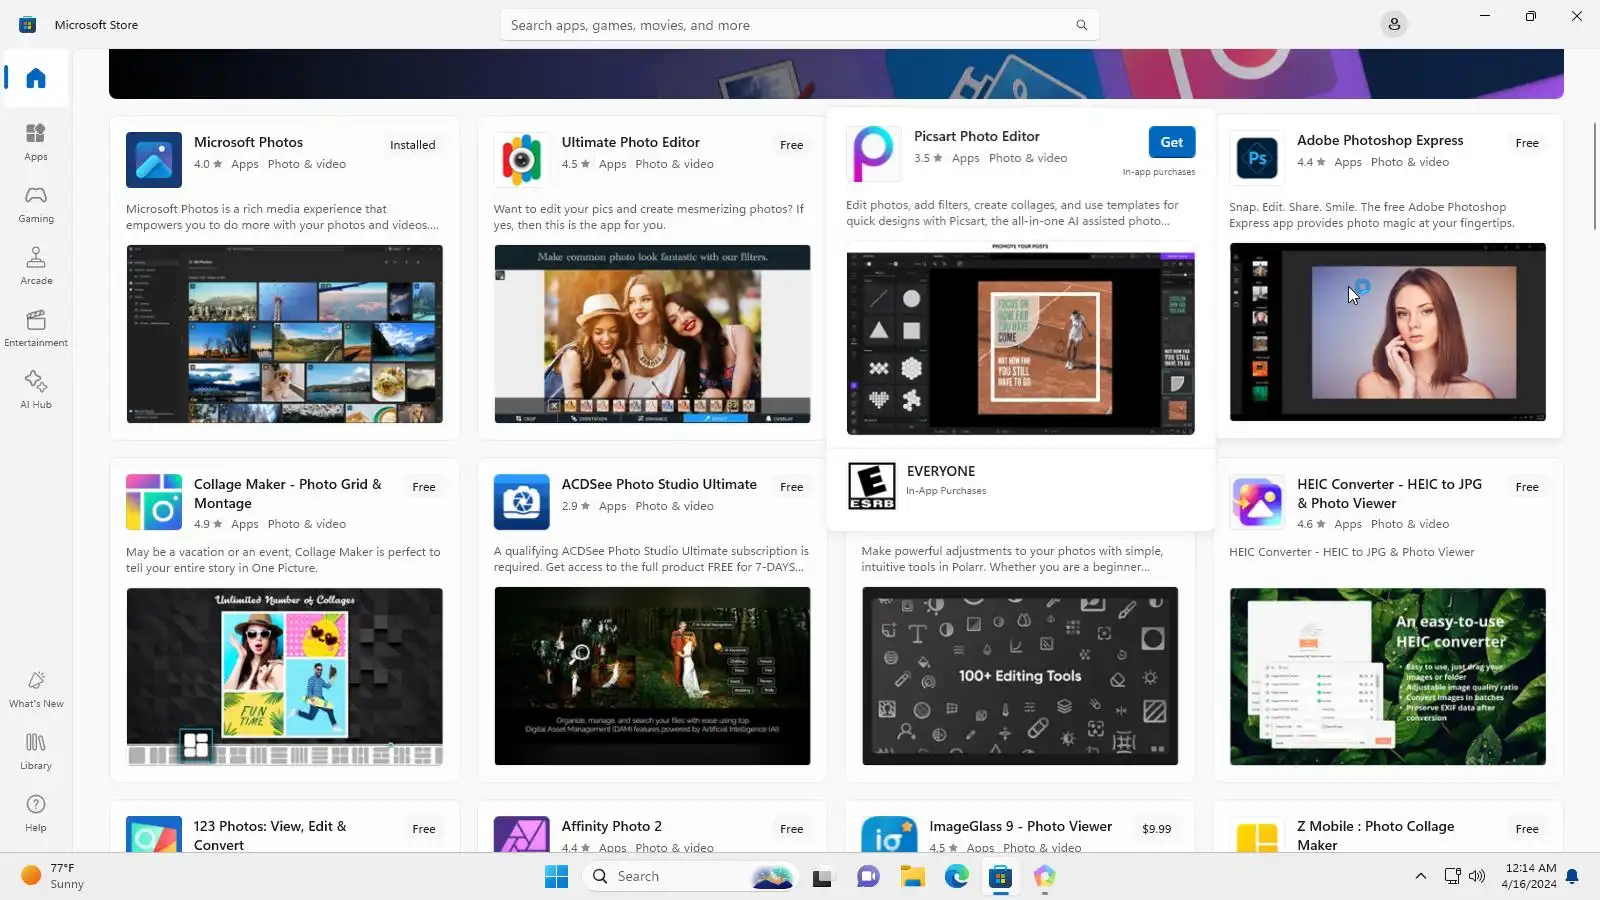Open the Ultimate Photo Editor app icon
The image size is (1600, 900).
pyautogui.click(x=521, y=160)
